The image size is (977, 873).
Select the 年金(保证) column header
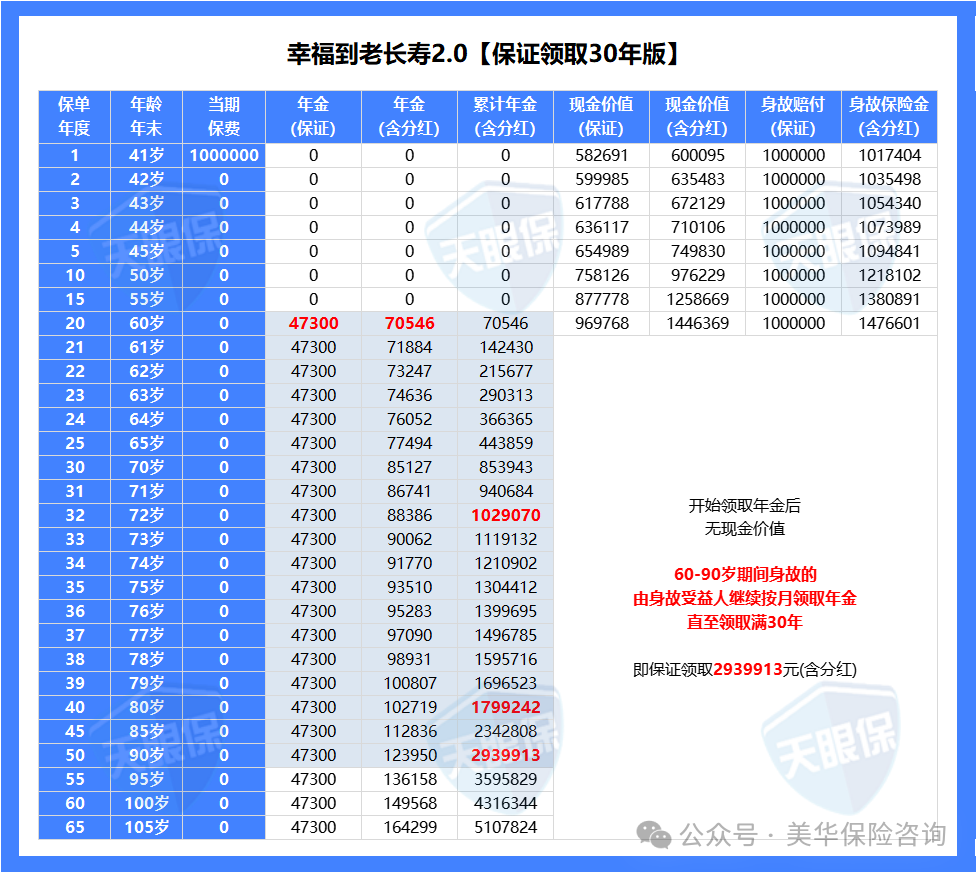click(313, 116)
